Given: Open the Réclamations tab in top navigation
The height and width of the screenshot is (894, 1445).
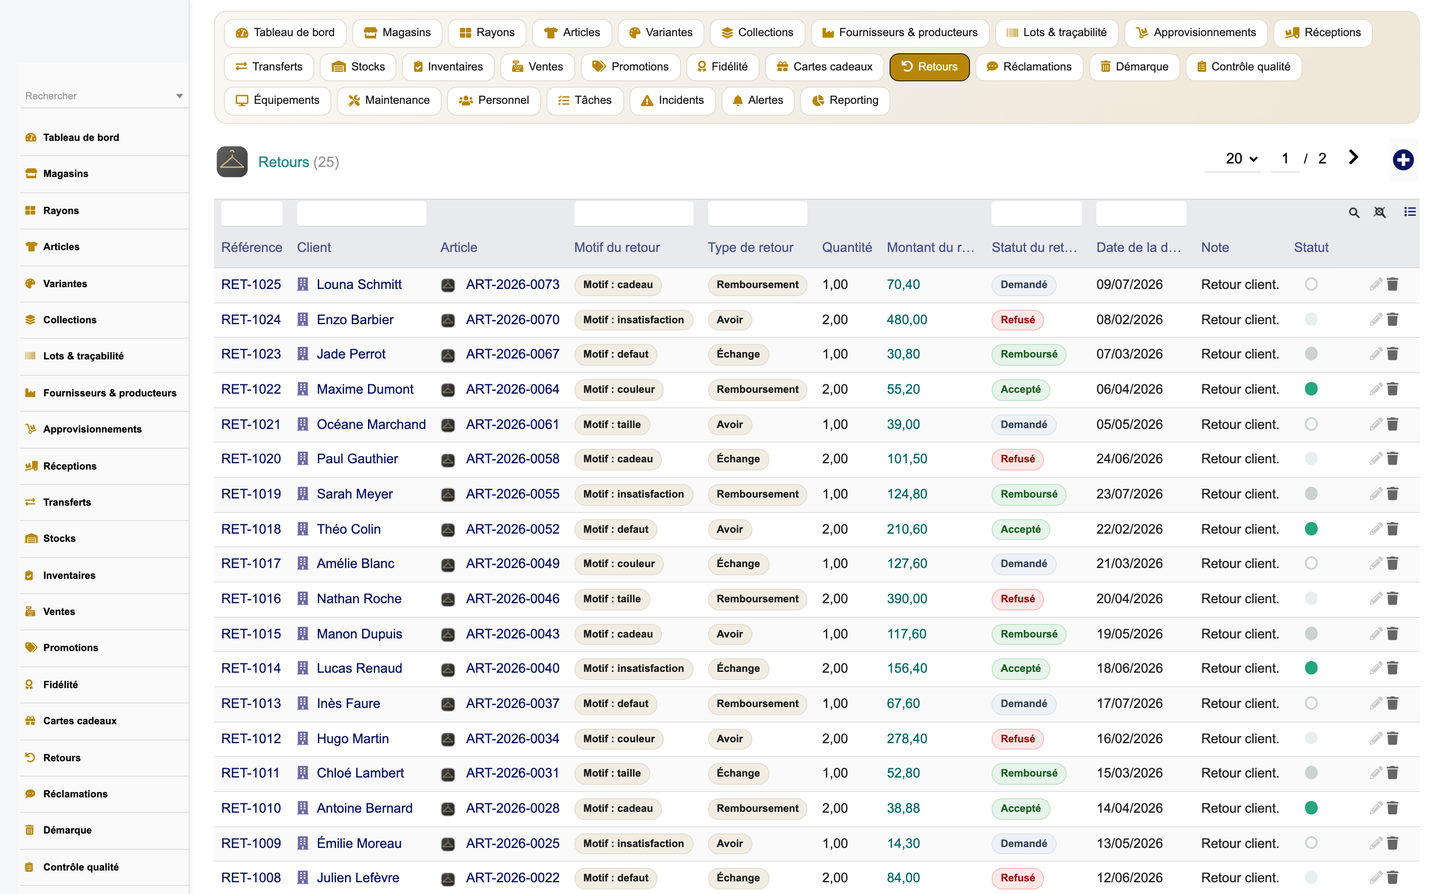Looking at the screenshot, I should (x=1028, y=67).
